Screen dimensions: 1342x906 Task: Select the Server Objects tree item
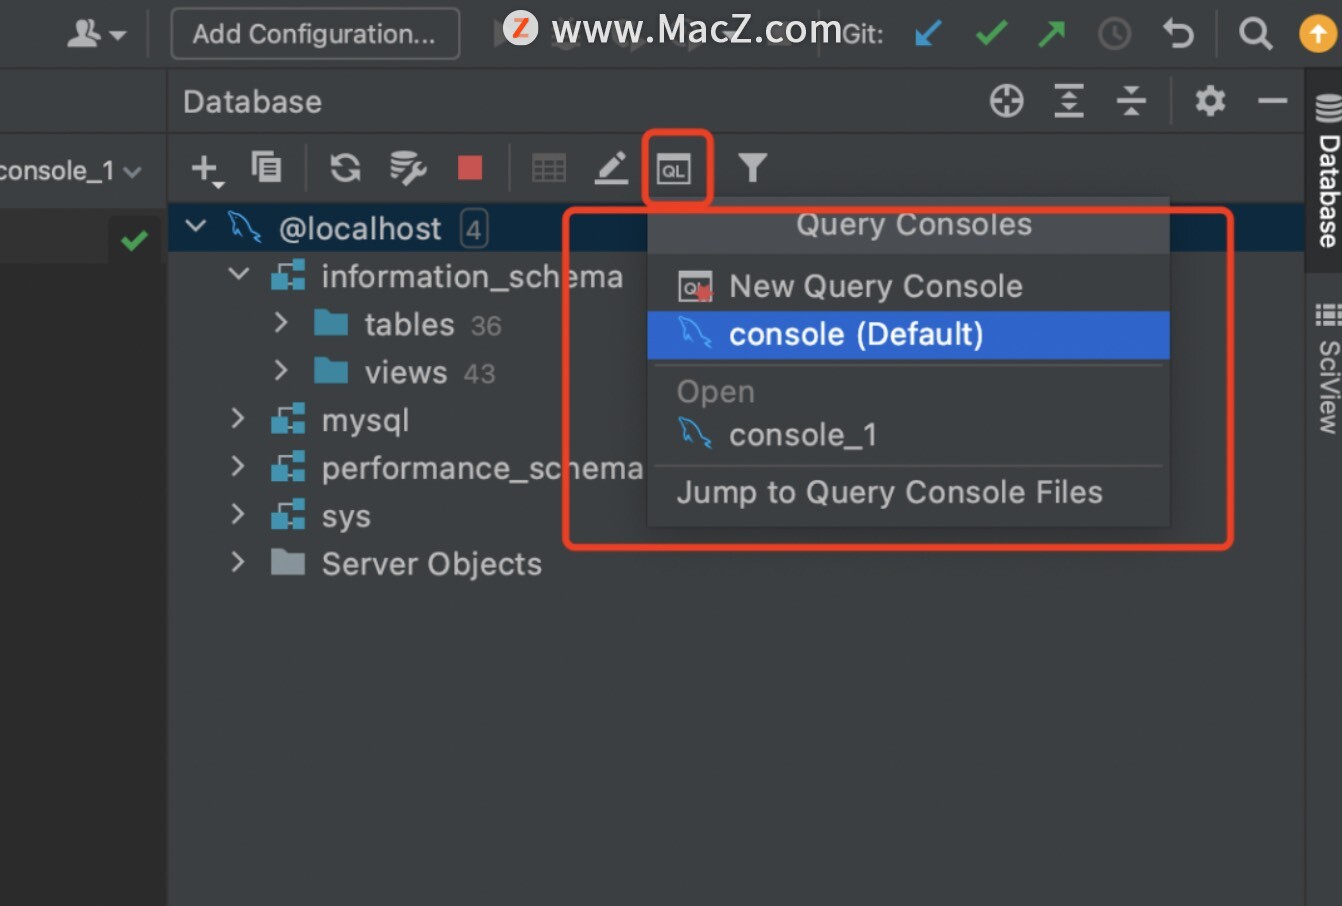point(431,564)
